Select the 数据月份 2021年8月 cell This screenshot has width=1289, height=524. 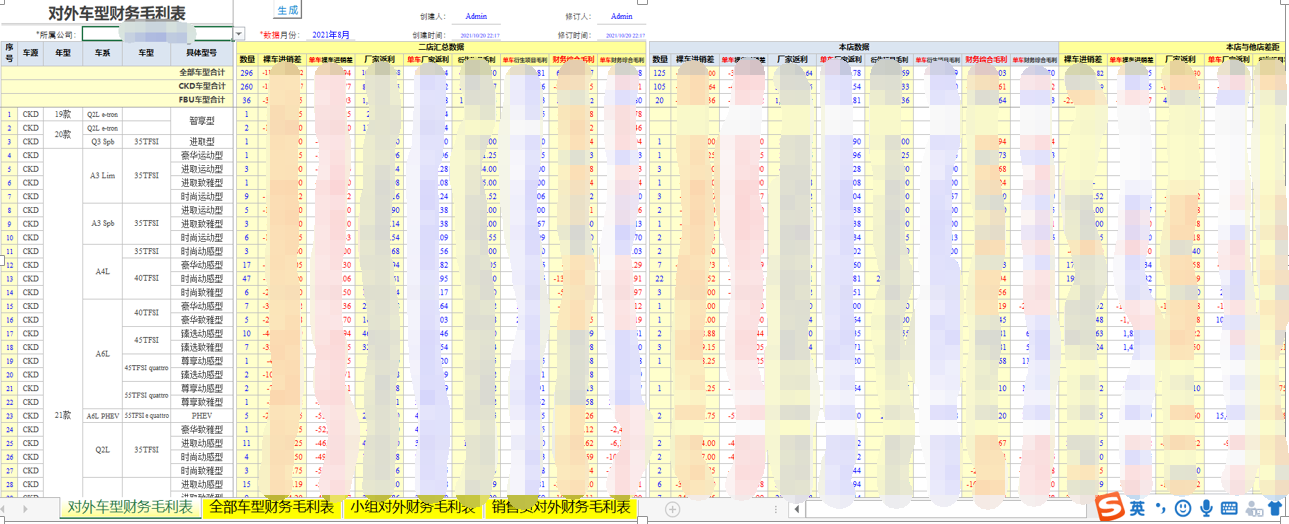click(x=331, y=34)
